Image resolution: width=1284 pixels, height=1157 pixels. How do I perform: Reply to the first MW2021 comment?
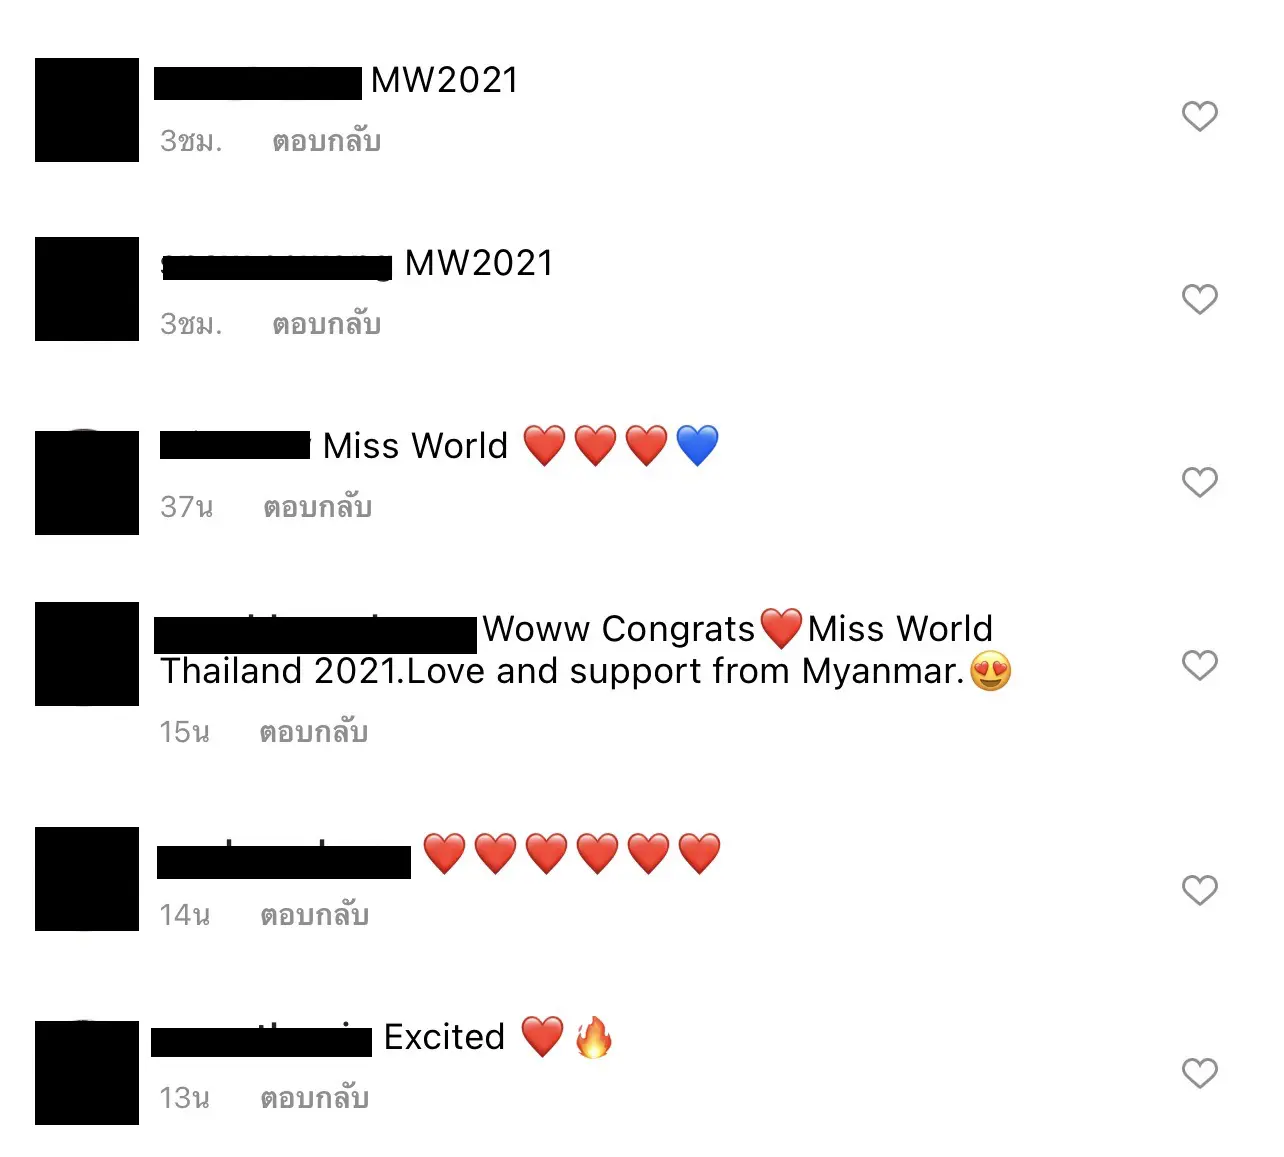[326, 141]
